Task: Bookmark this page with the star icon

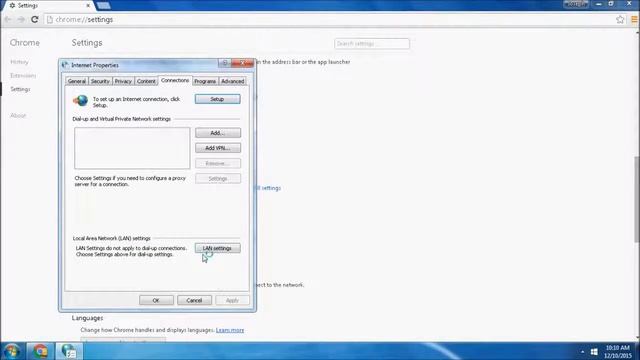Action: point(620,19)
